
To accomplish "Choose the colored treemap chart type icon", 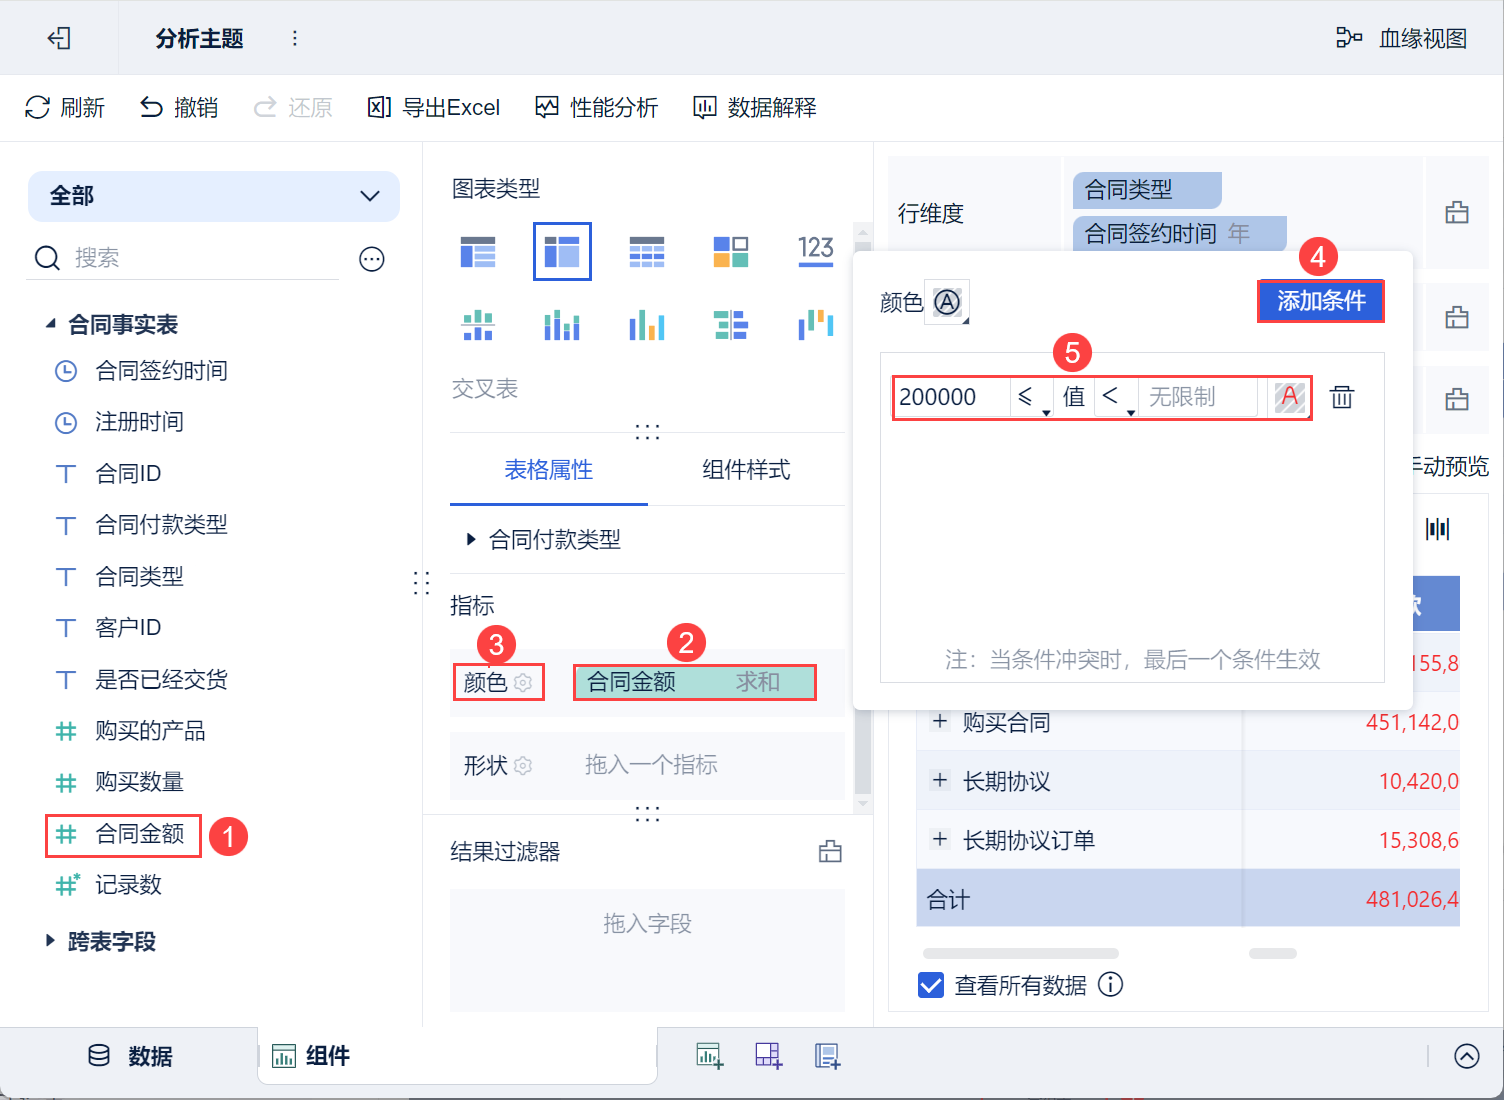I will 731,252.
